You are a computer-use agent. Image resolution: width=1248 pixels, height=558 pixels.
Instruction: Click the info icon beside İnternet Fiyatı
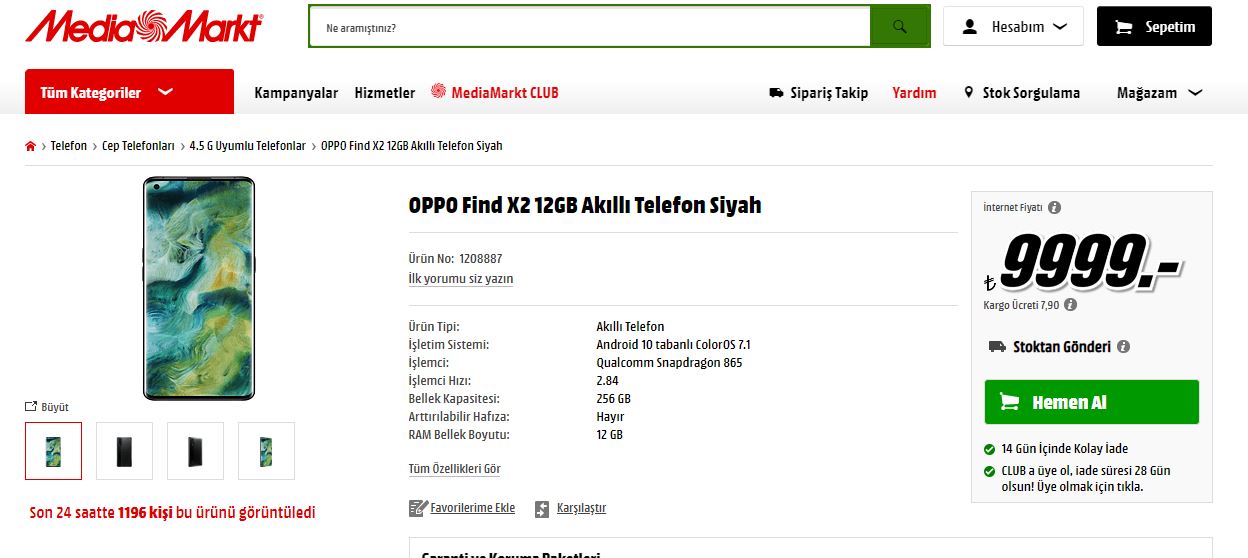tap(1054, 208)
